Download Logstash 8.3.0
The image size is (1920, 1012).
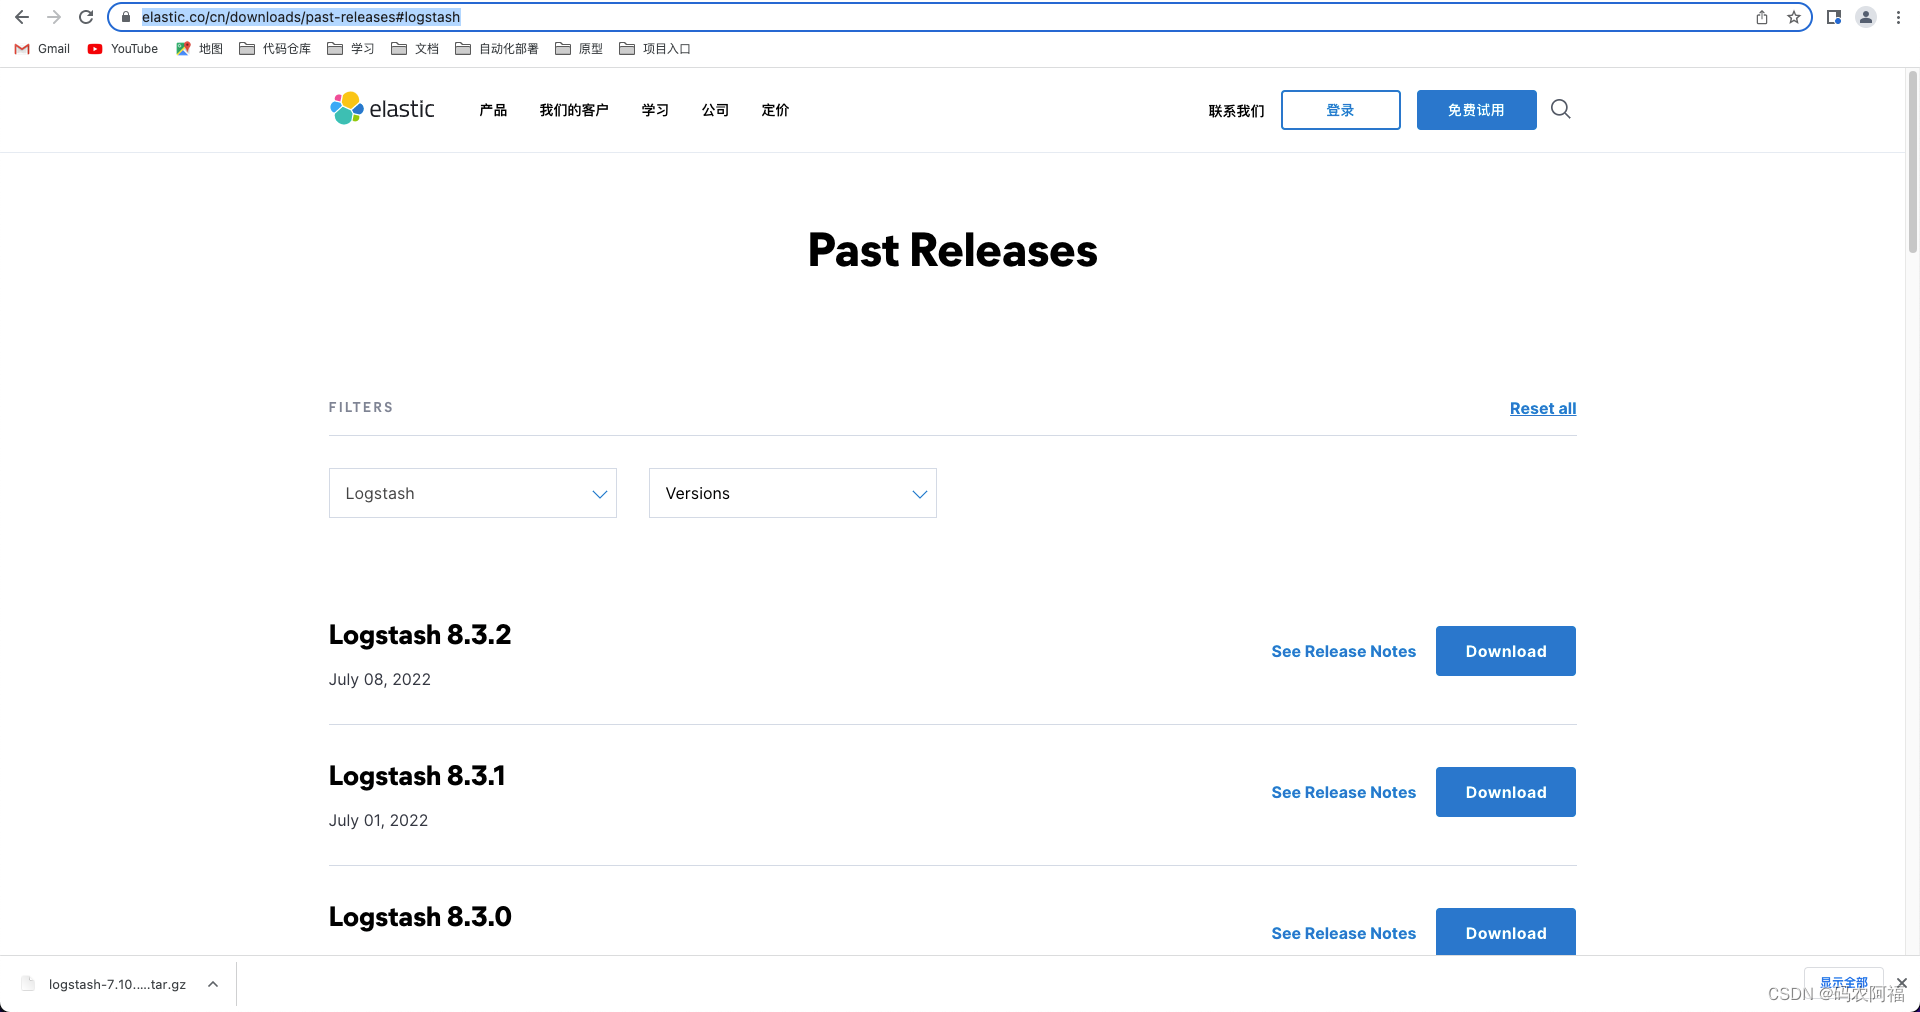coord(1506,931)
